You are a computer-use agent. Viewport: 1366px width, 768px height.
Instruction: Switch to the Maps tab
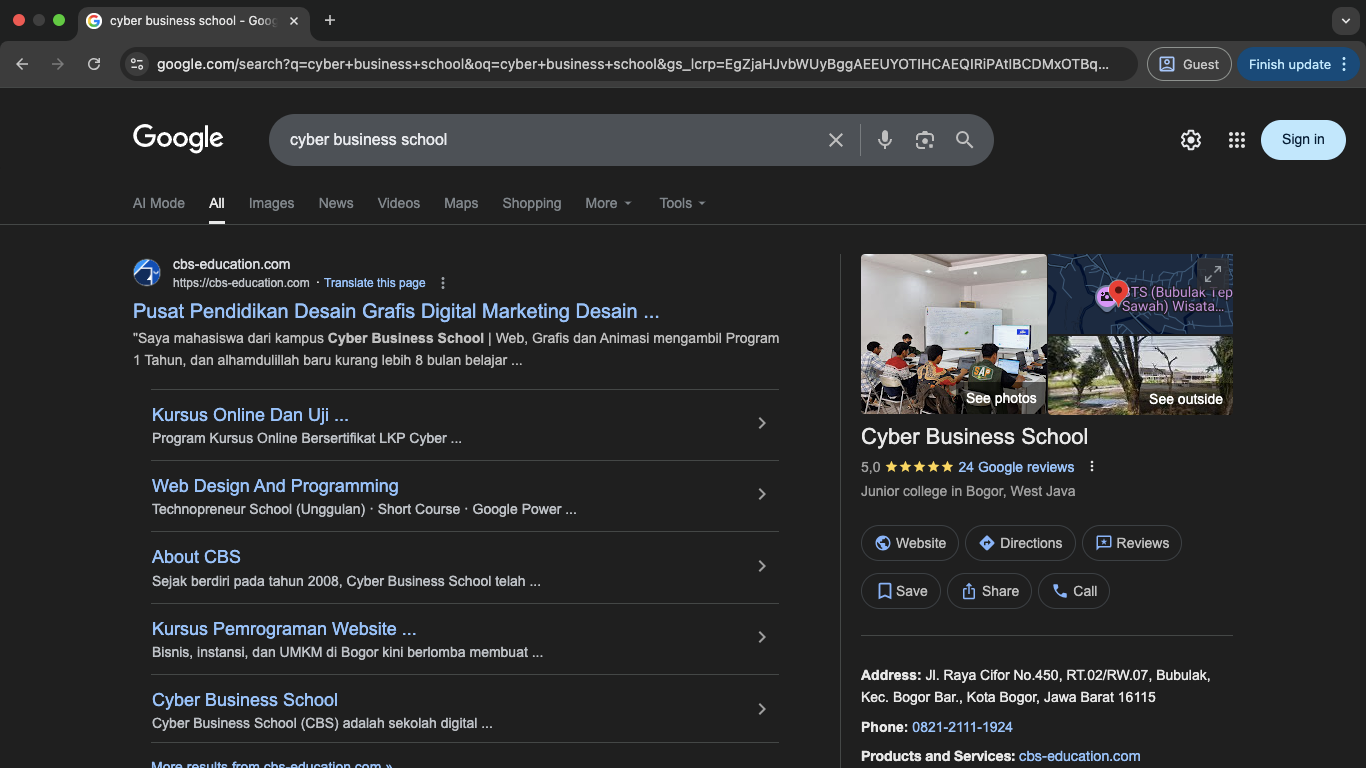(x=461, y=203)
